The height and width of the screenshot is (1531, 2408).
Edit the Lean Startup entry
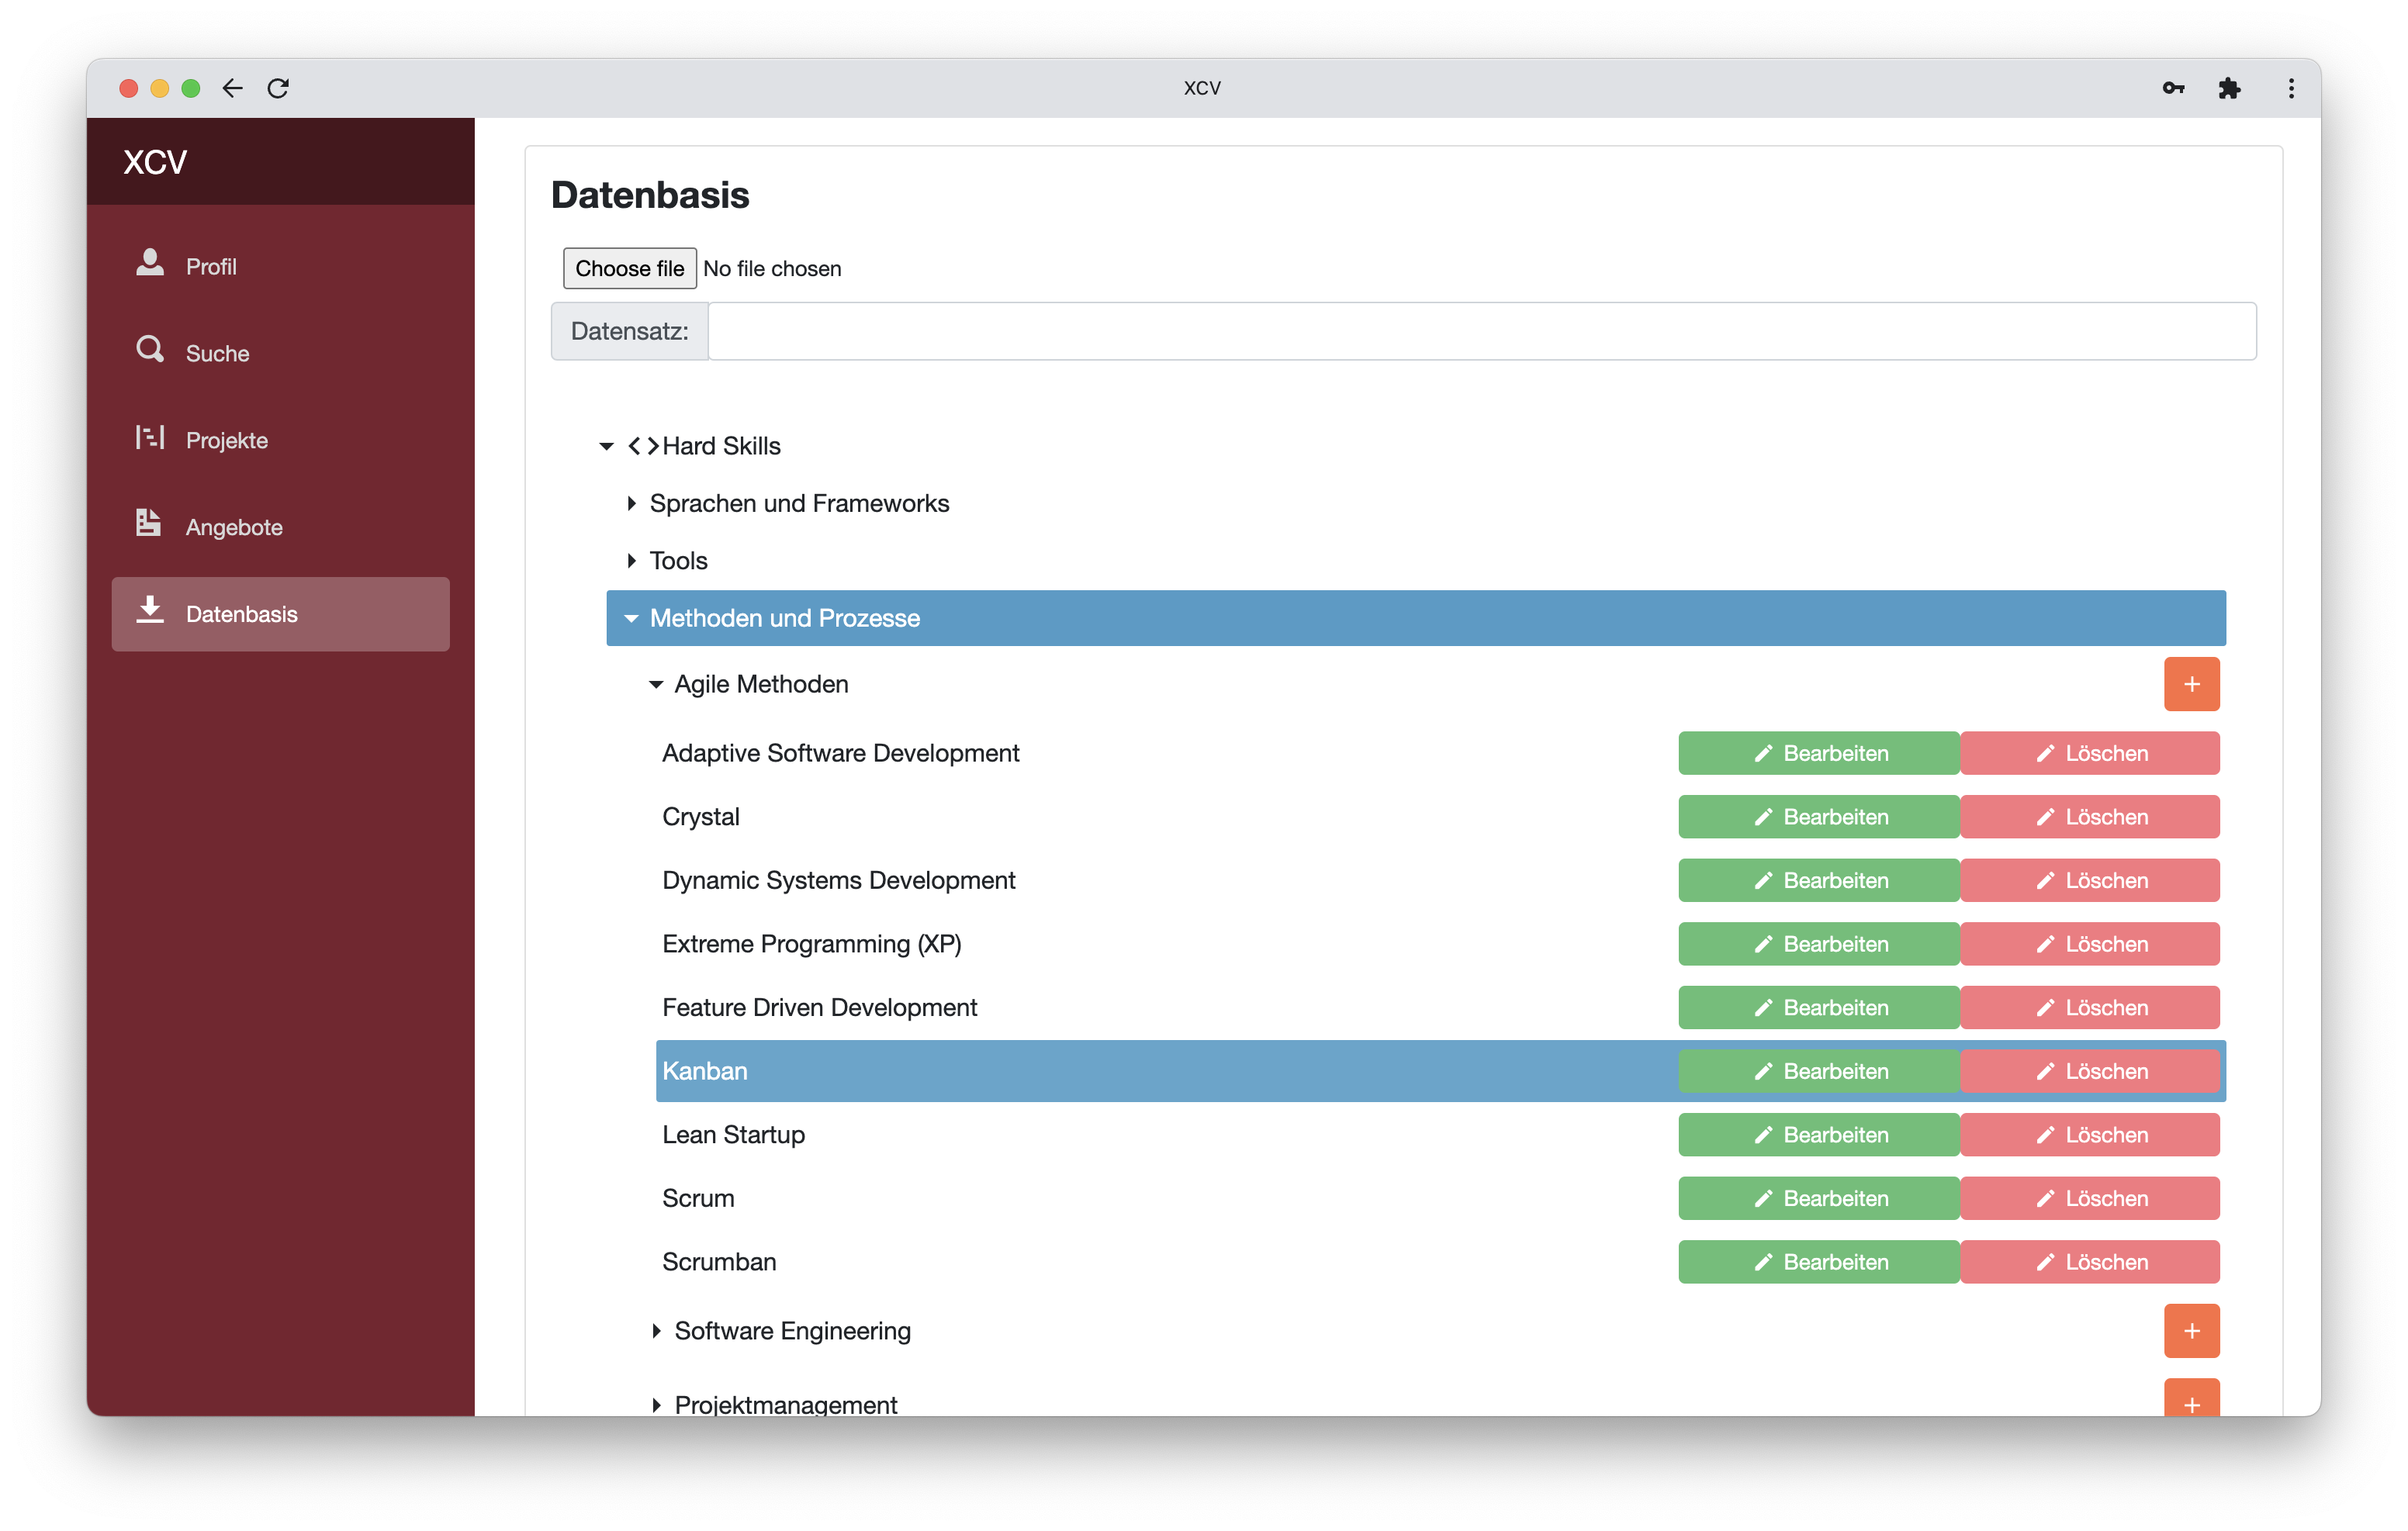[x=1818, y=1135]
